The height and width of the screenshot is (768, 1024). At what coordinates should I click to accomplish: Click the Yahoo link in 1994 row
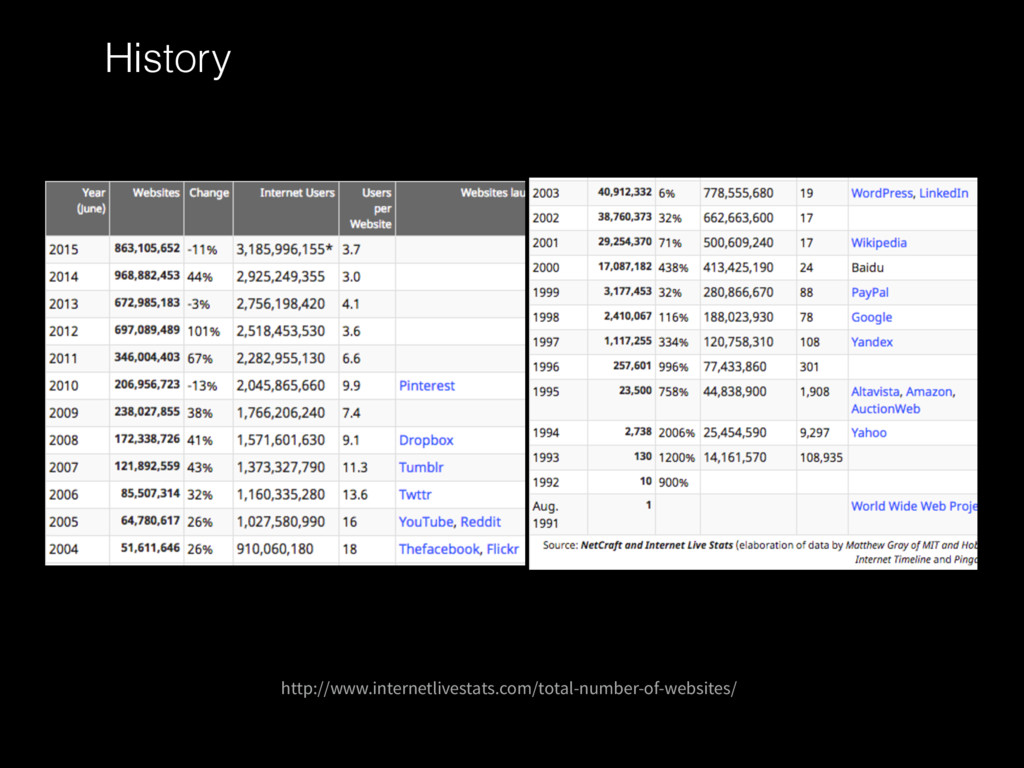869,432
